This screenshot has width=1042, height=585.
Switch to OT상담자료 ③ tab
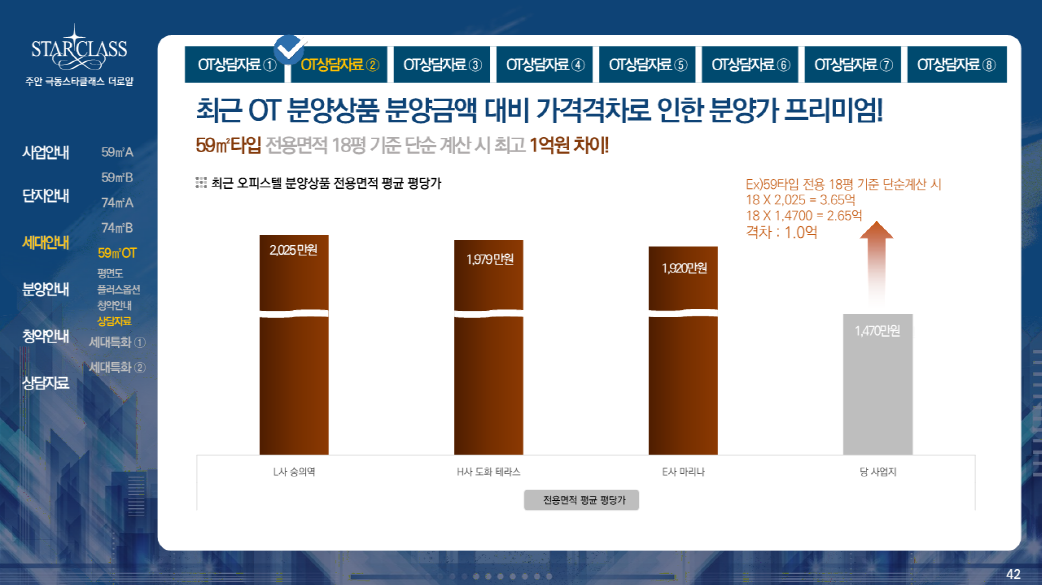(442, 65)
